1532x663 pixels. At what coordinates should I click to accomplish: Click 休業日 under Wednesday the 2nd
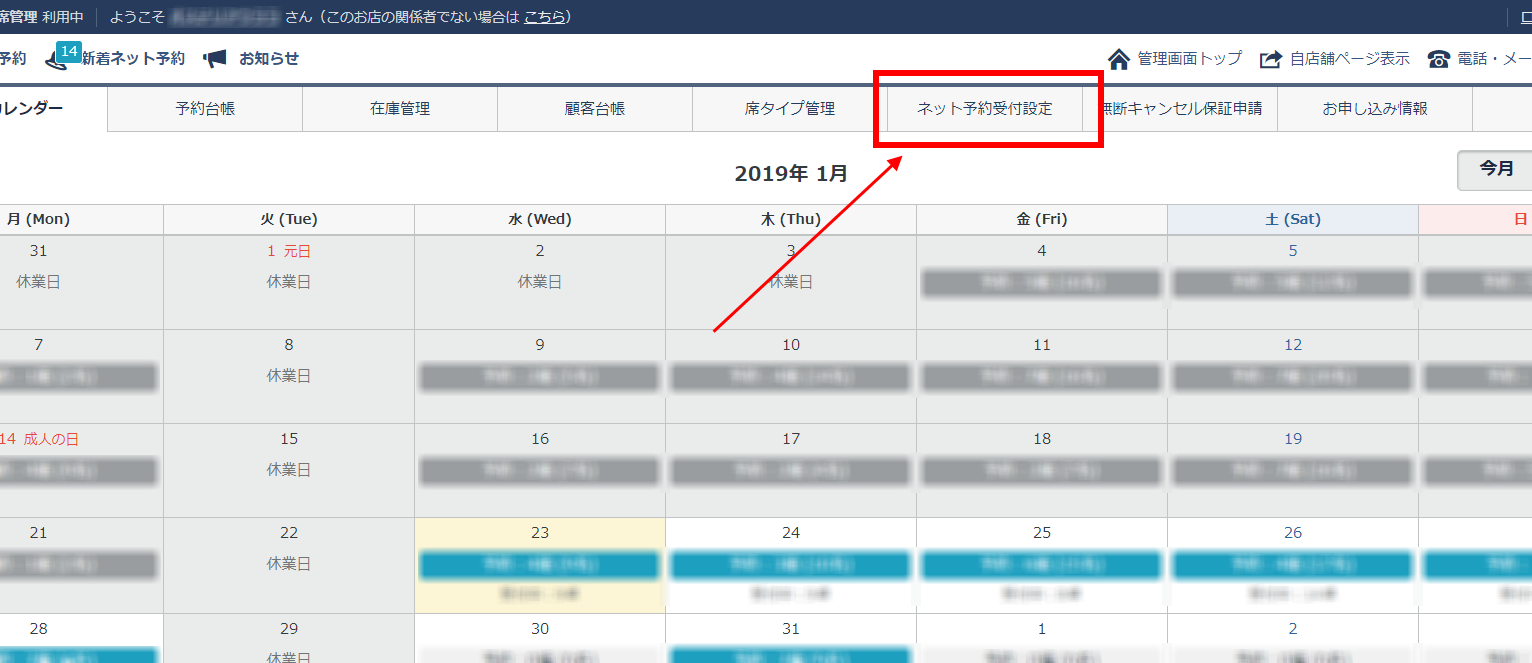540,282
